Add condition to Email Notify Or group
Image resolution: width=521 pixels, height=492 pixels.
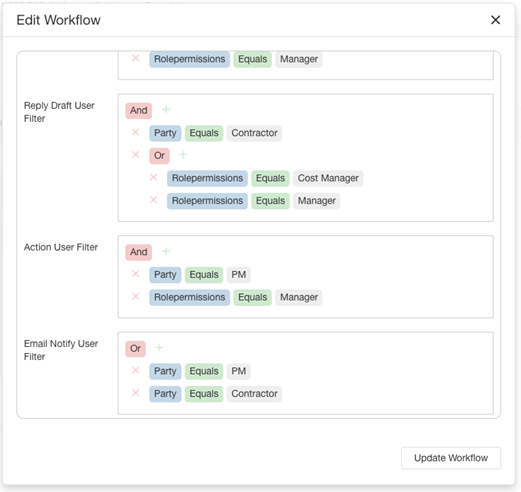pyautogui.click(x=159, y=348)
